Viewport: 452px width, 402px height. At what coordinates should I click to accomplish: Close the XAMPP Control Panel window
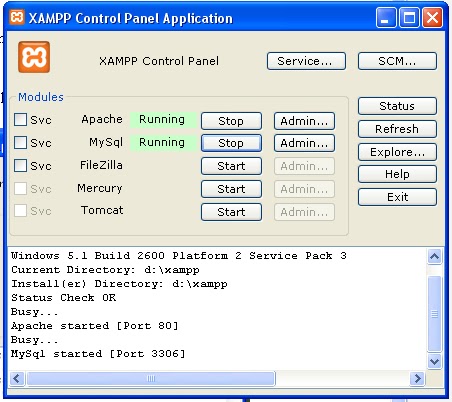(432, 17)
